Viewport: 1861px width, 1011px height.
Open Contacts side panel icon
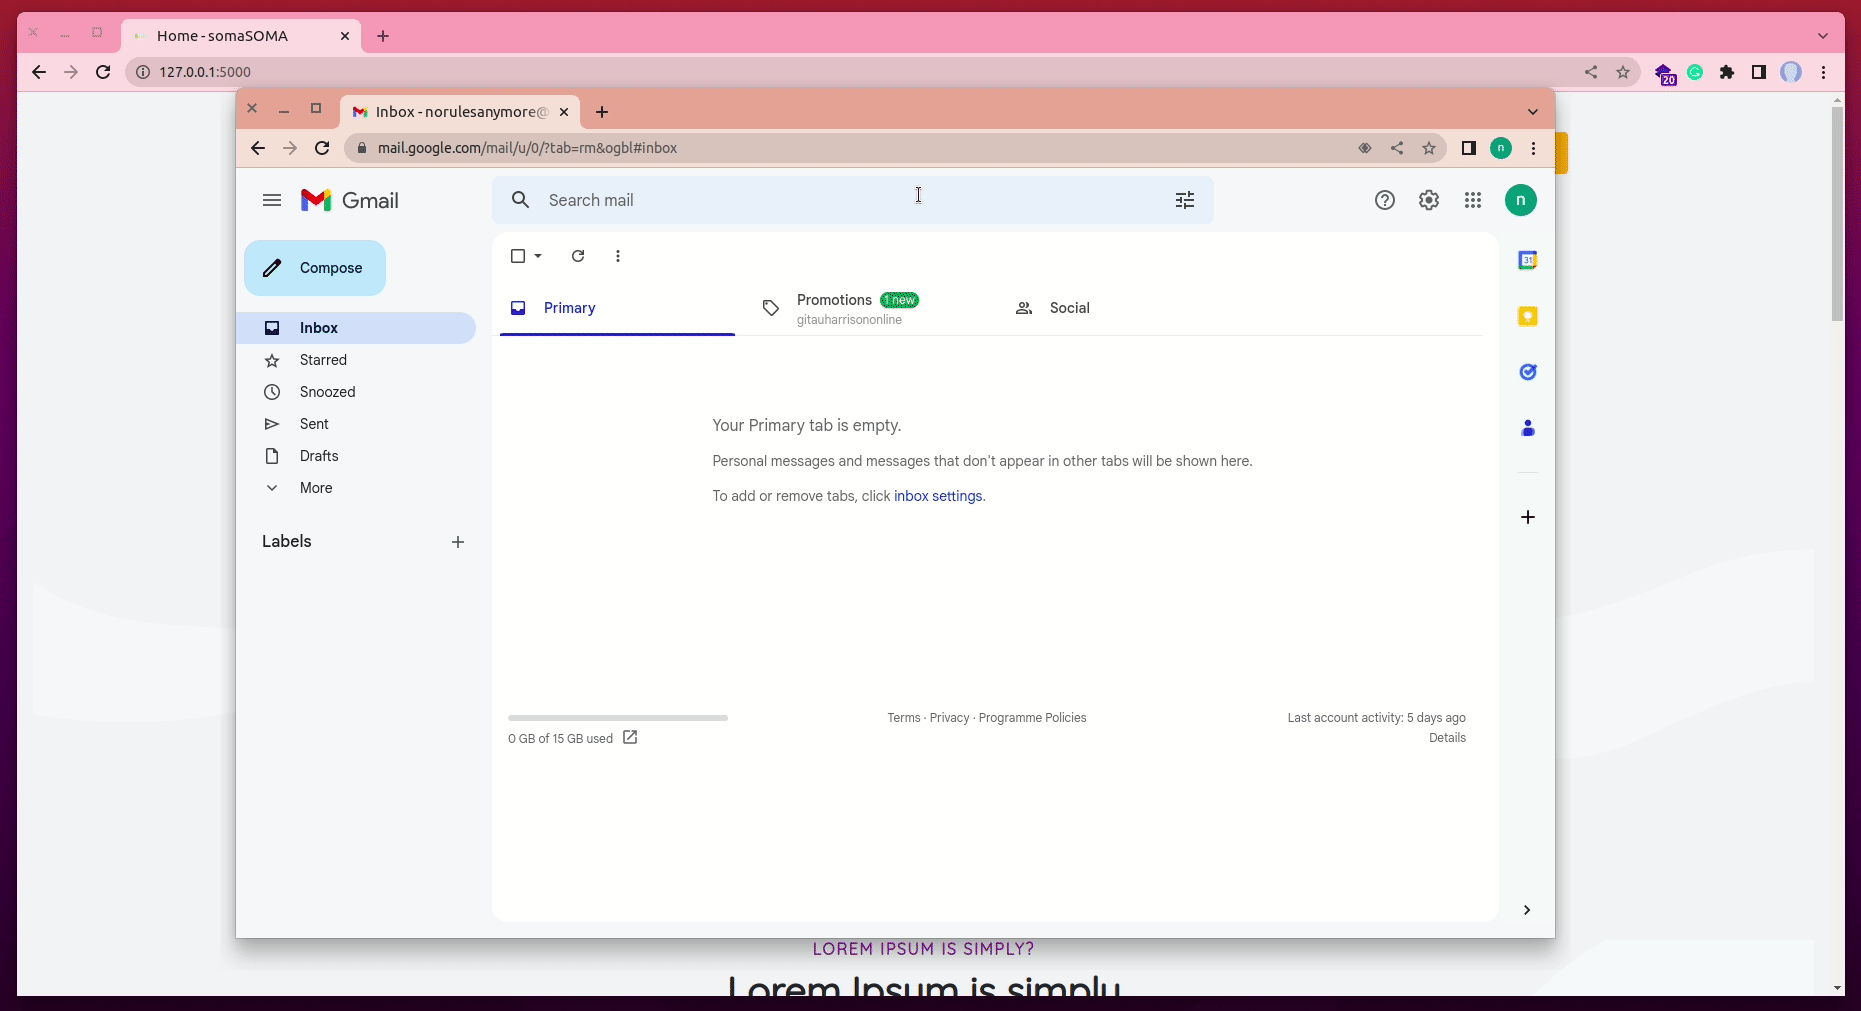[1528, 428]
